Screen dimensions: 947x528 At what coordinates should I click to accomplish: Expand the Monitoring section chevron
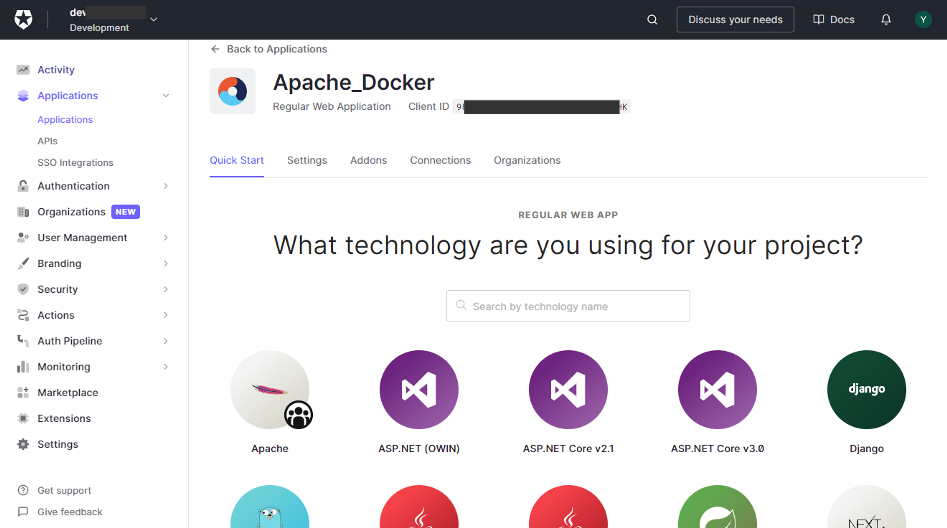[x=166, y=367]
